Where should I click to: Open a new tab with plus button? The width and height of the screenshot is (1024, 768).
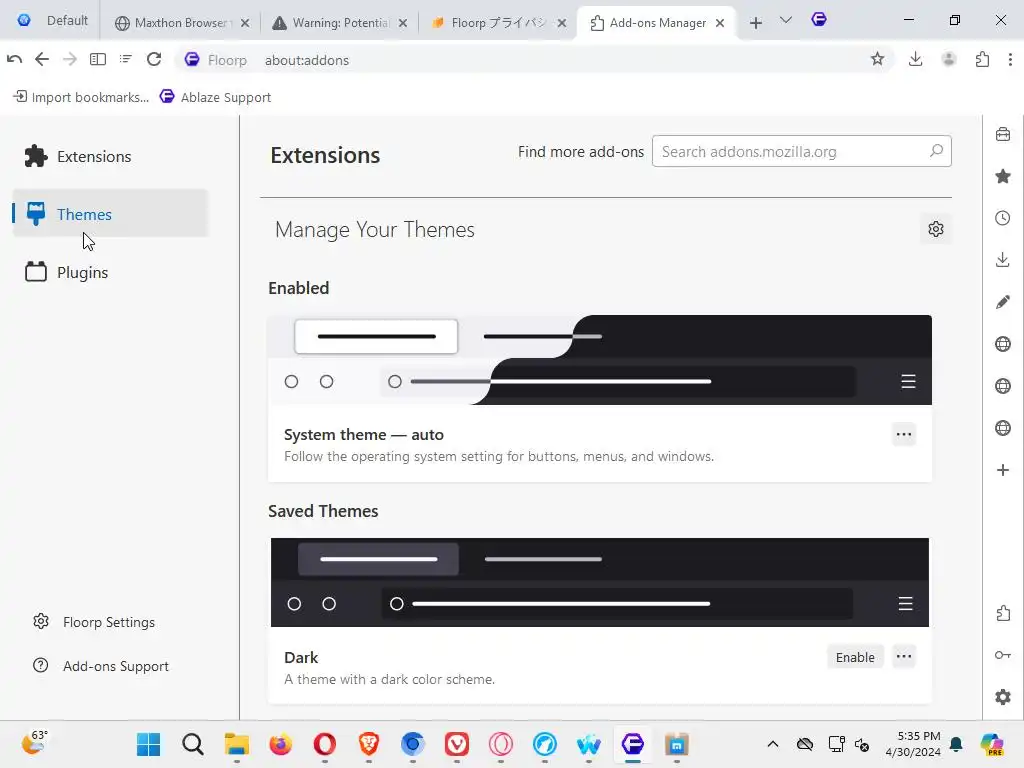756,23
